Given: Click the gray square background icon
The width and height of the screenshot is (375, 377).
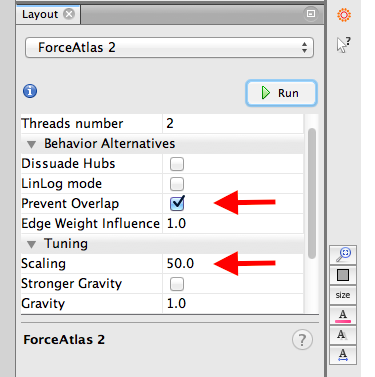Looking at the screenshot, I should point(343,275).
